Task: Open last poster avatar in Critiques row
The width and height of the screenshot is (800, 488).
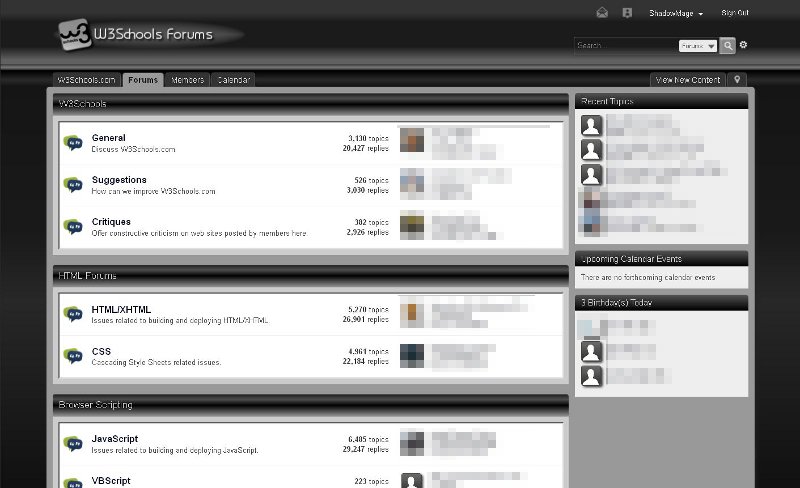Action: (412, 225)
